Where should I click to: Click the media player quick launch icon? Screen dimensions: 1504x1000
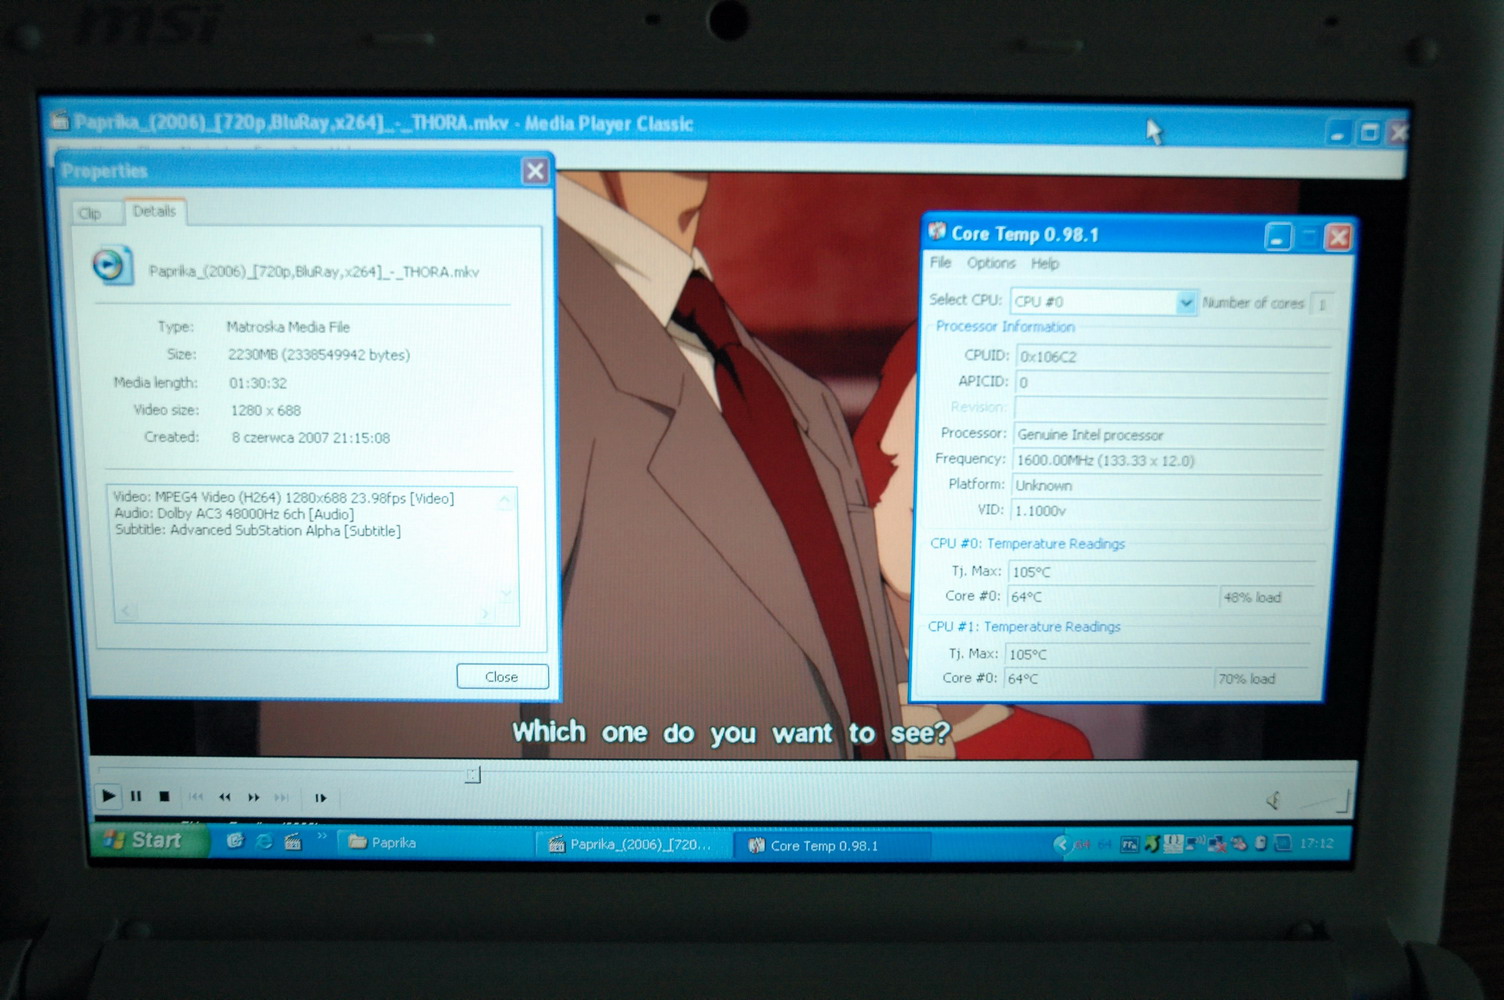coord(293,842)
